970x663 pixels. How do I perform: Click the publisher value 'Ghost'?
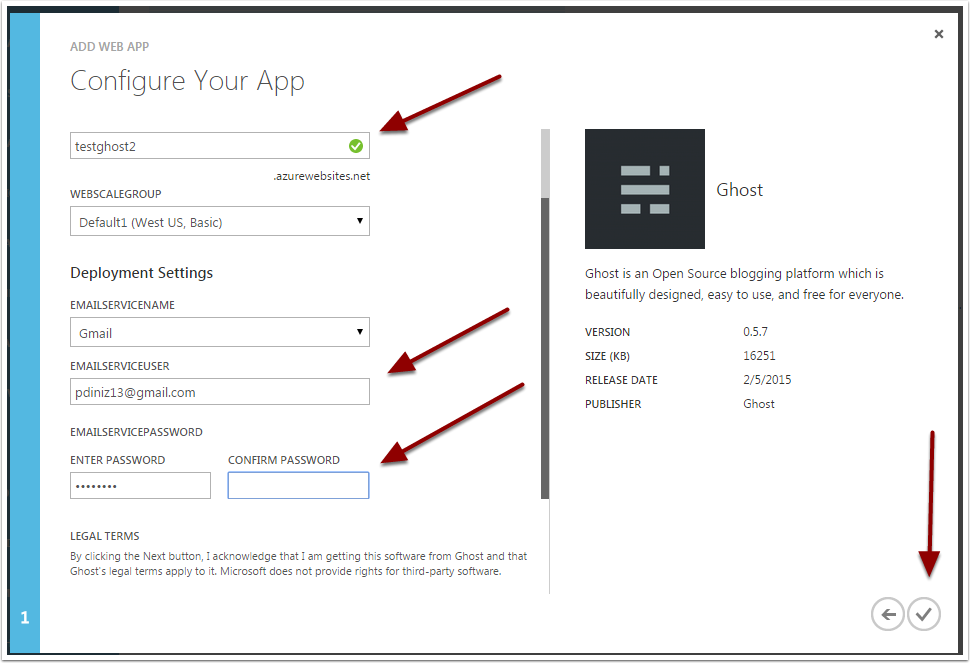pos(759,404)
